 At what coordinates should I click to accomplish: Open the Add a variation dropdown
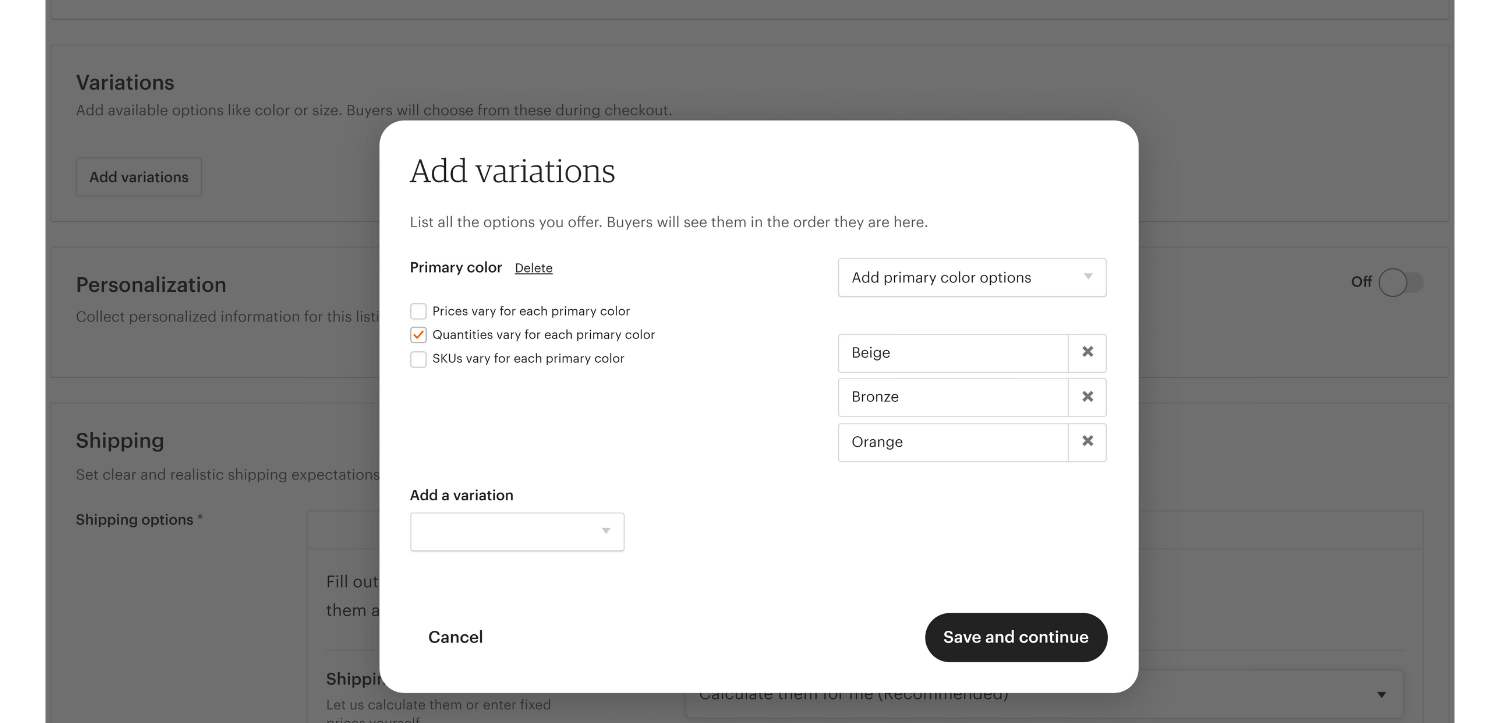(x=517, y=532)
